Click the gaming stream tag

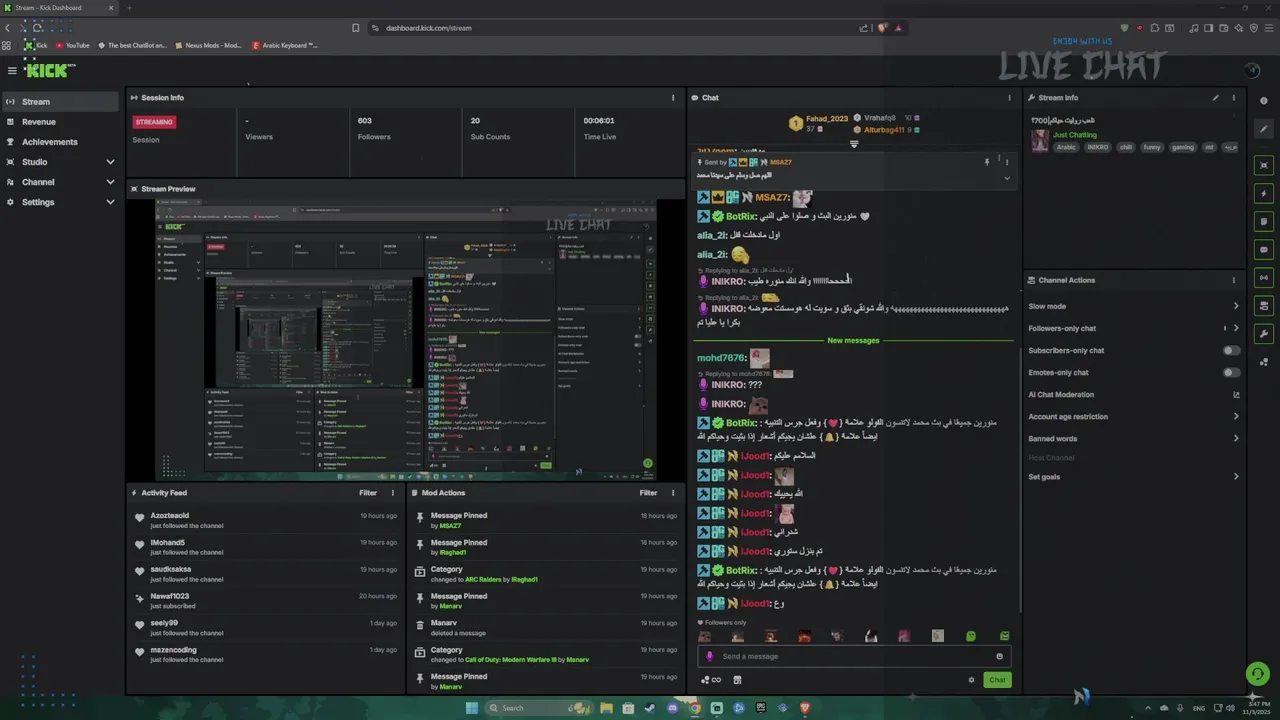(1183, 147)
